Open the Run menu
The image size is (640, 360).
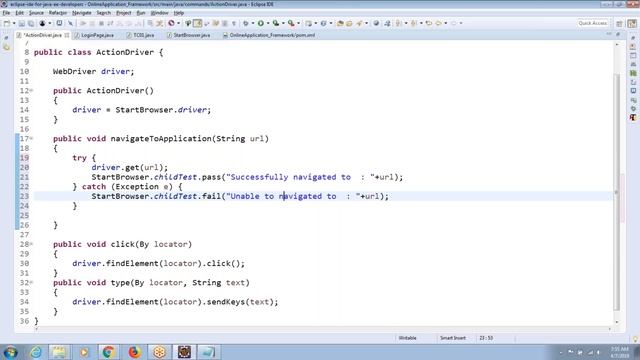[141, 13]
